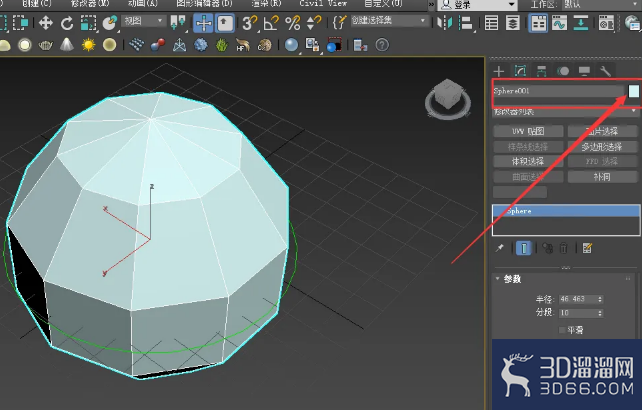Toggle the Layer Explorer

513,23
